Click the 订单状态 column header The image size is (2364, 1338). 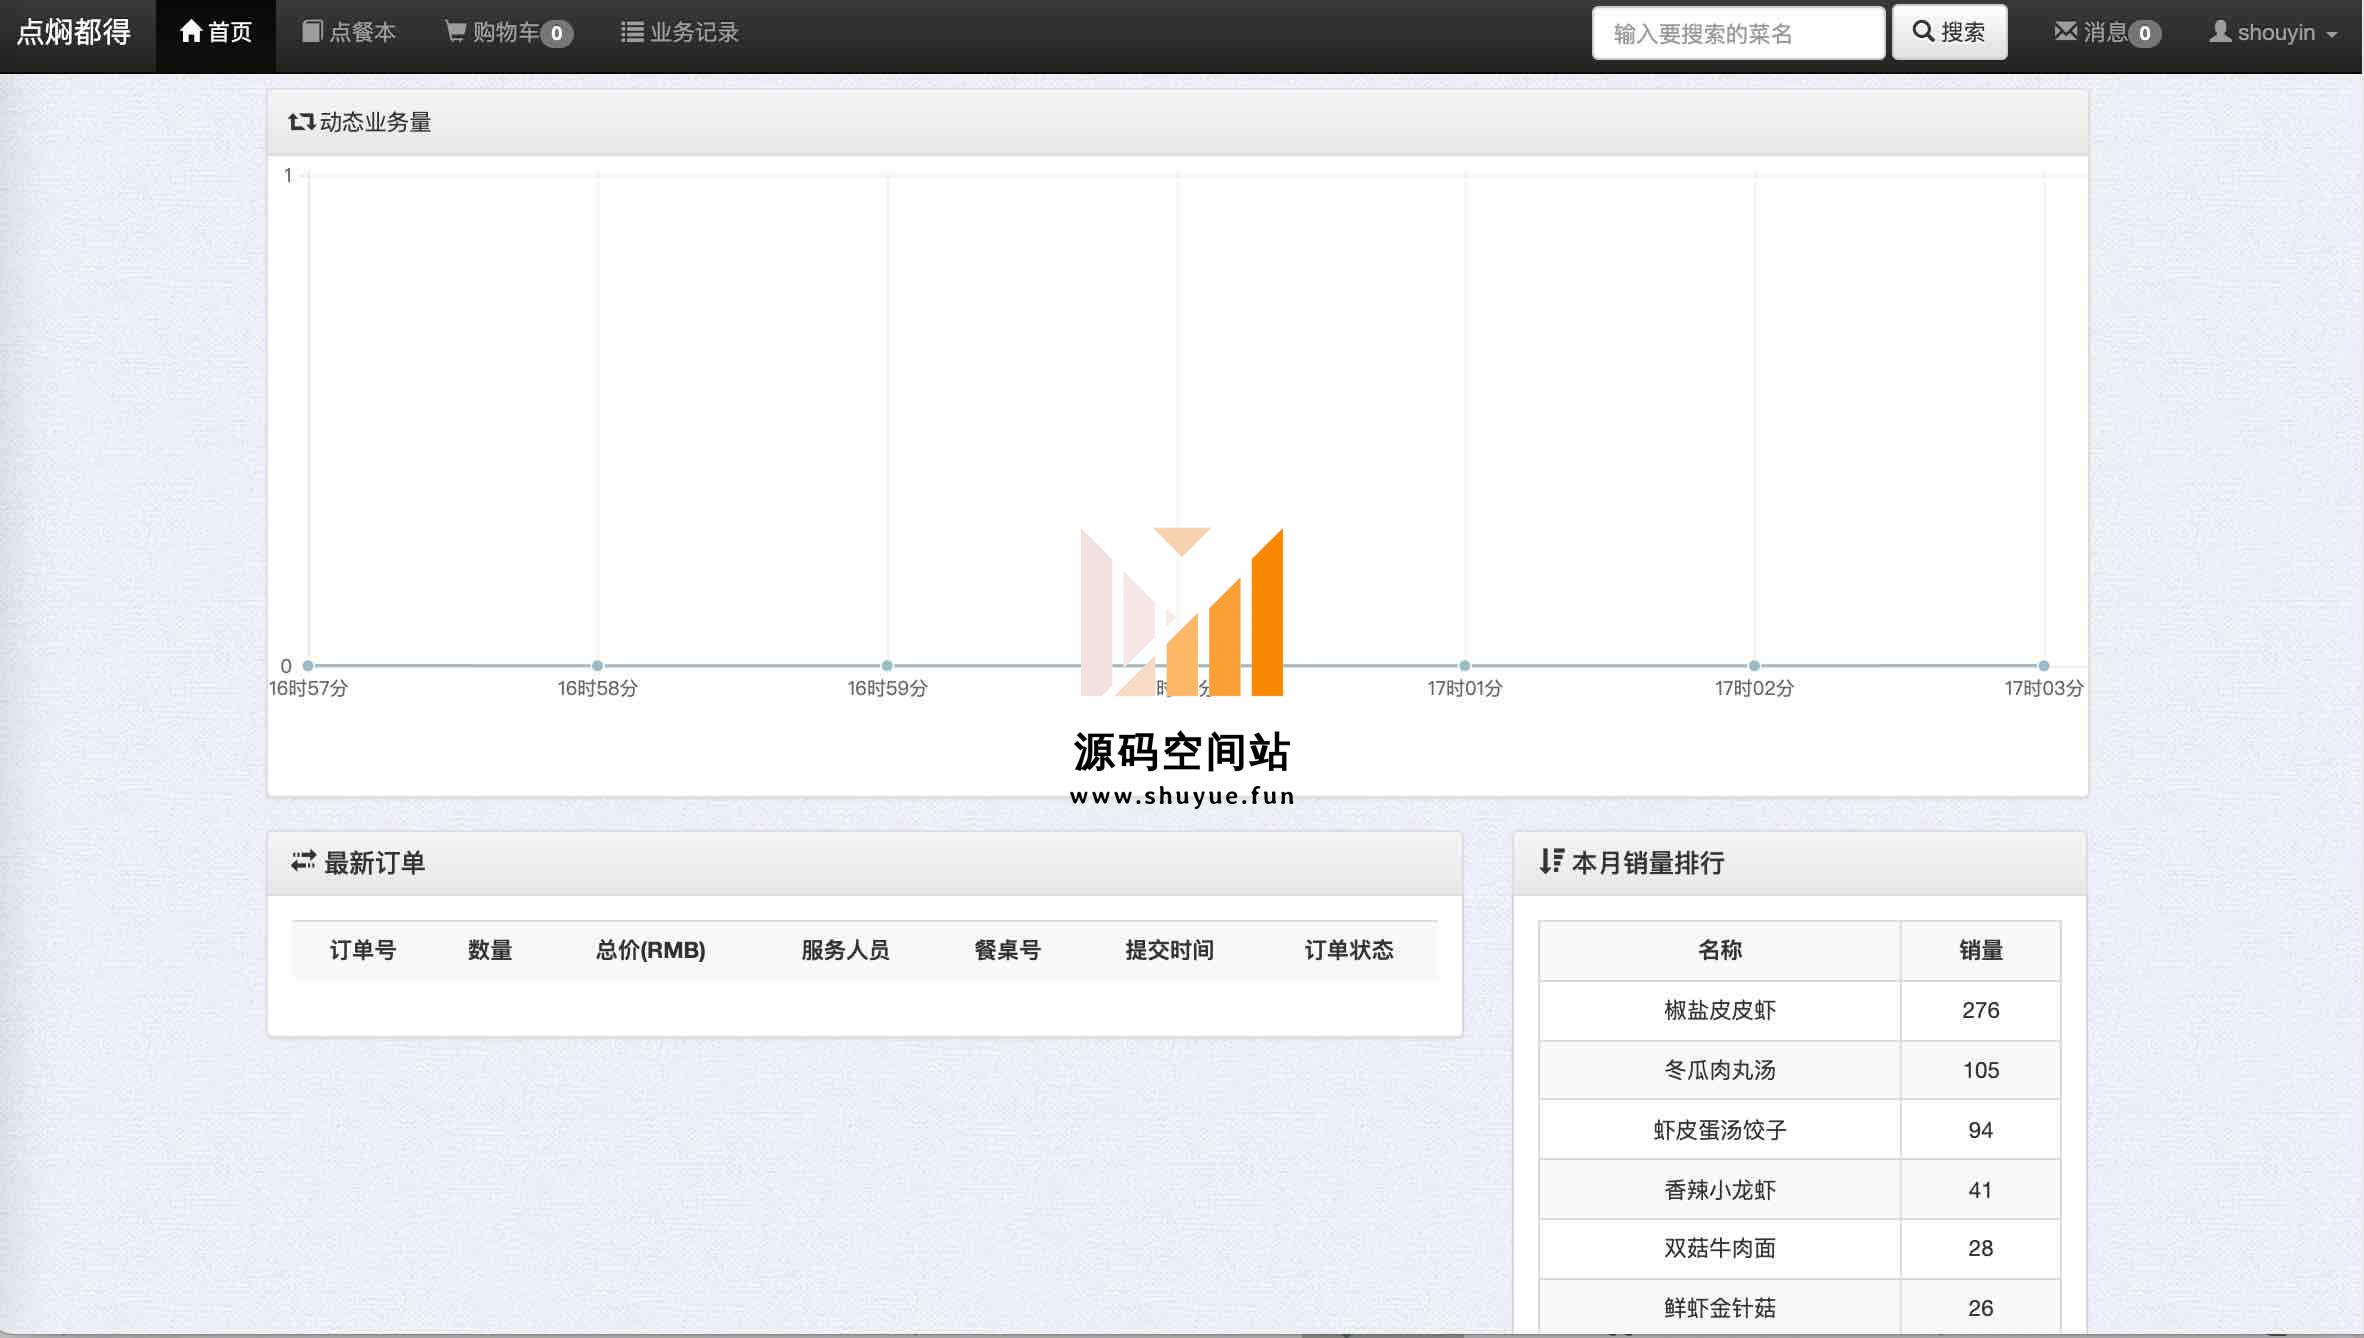point(1349,950)
